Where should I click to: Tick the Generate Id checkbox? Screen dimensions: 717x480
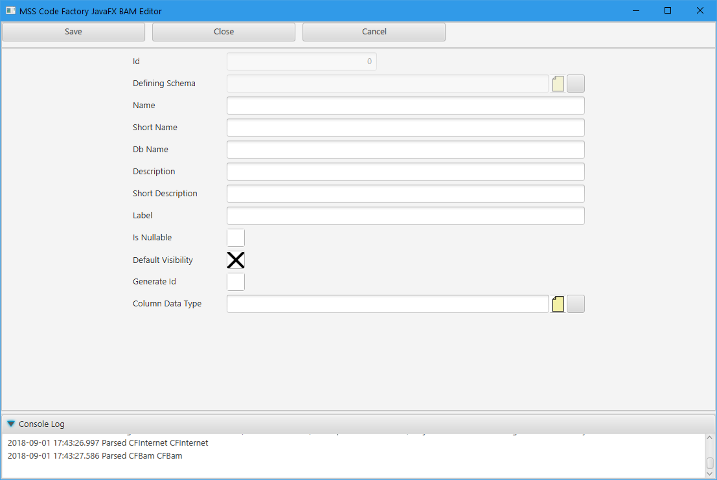pos(236,282)
